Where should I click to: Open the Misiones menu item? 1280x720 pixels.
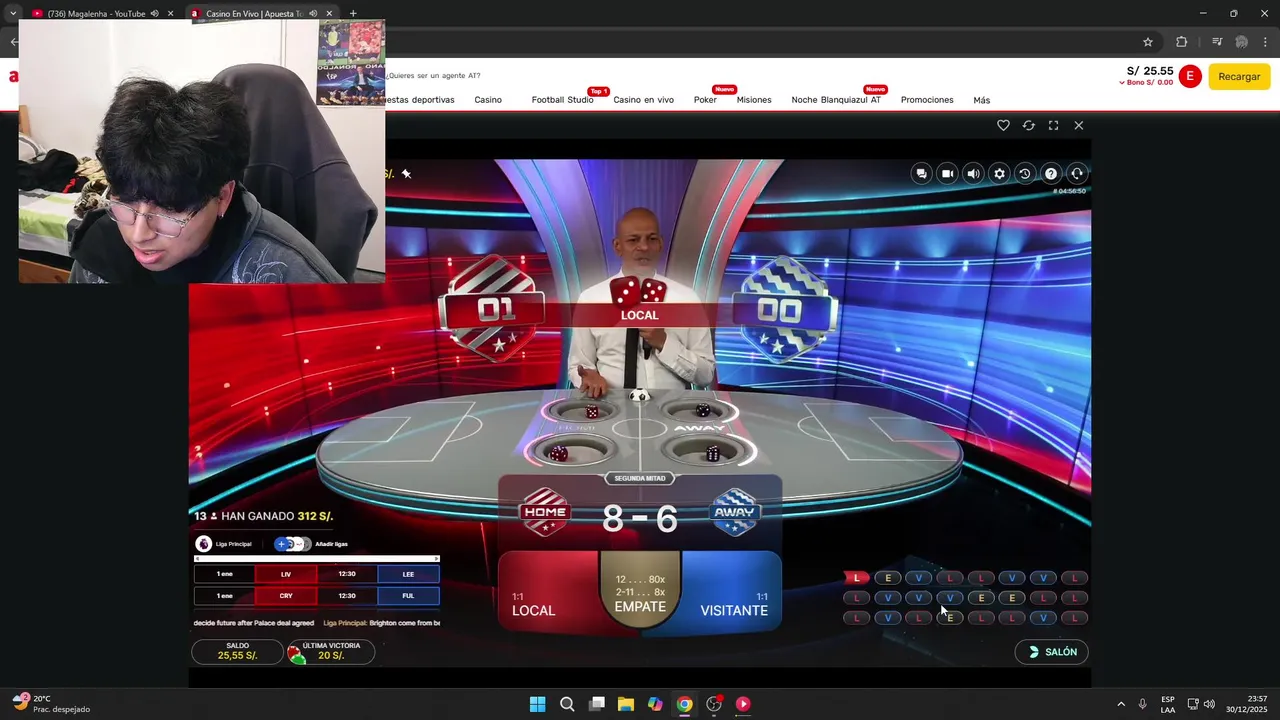[x=754, y=100]
